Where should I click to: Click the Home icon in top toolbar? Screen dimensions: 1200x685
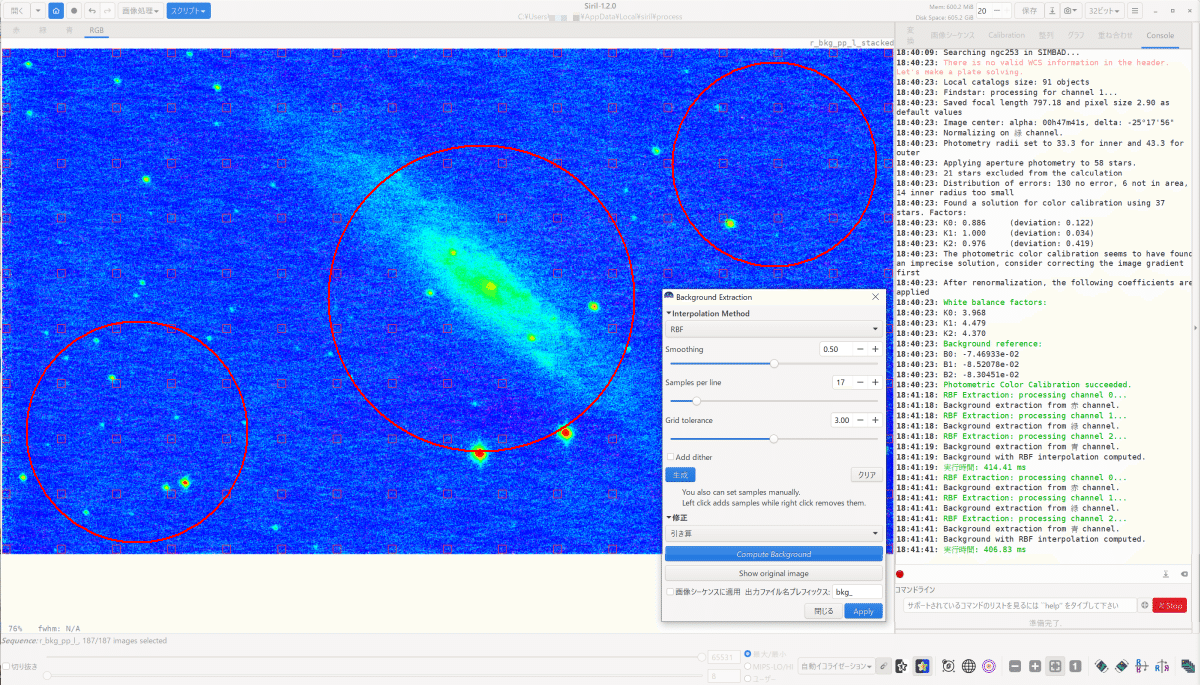[x=56, y=10]
